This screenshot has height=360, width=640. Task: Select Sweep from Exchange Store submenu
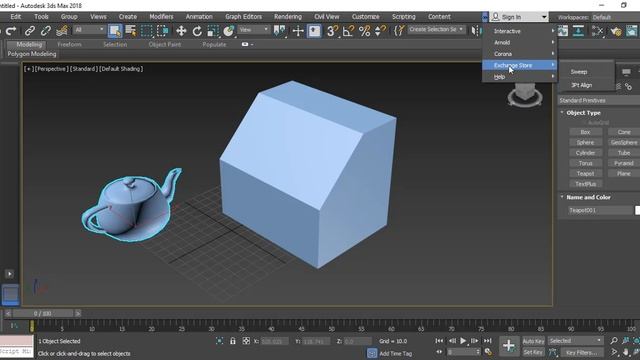tap(579, 72)
